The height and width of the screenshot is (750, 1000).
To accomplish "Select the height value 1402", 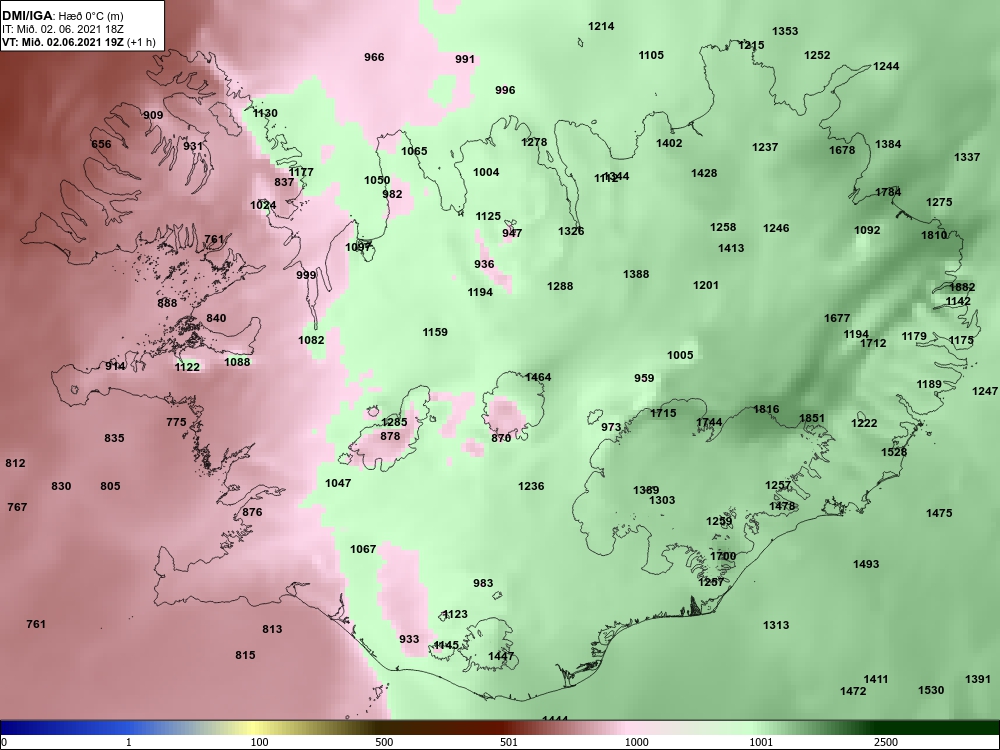I will 669,143.
